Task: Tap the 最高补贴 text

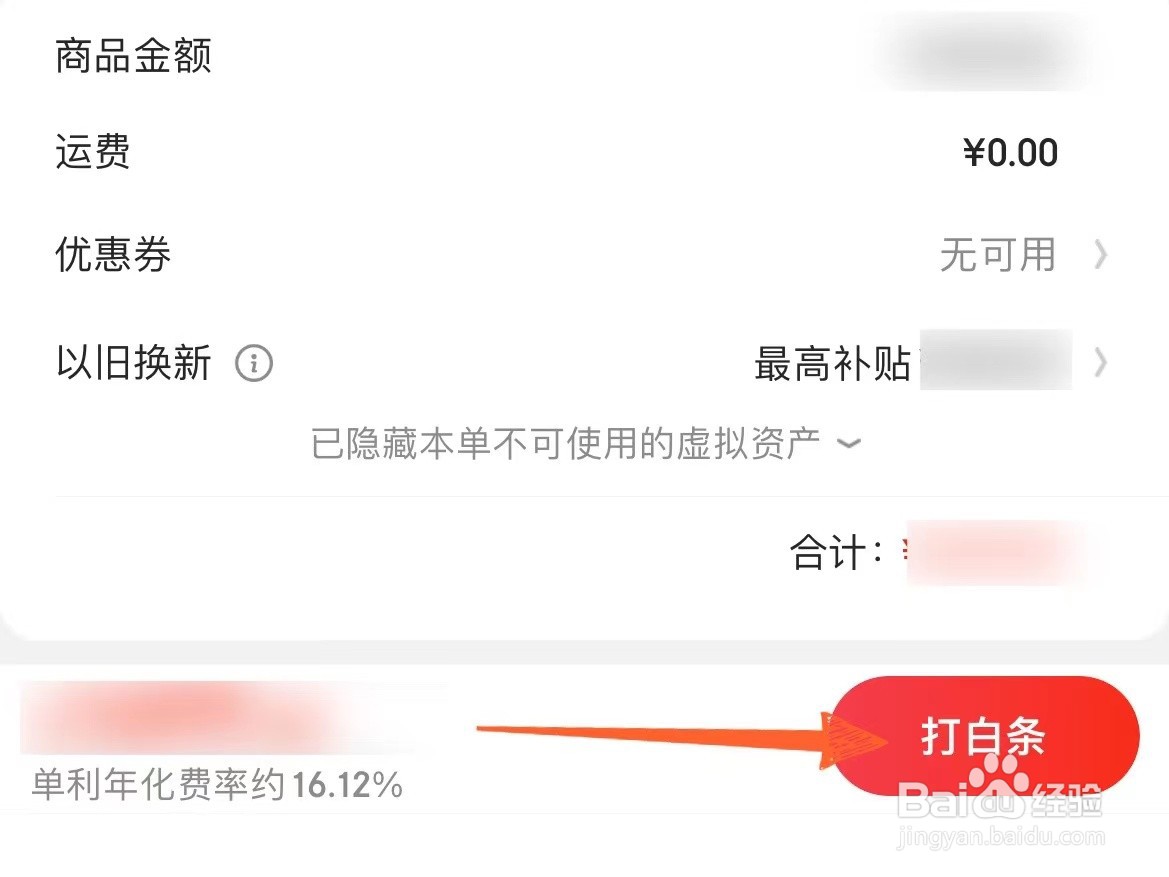Action: click(x=832, y=363)
